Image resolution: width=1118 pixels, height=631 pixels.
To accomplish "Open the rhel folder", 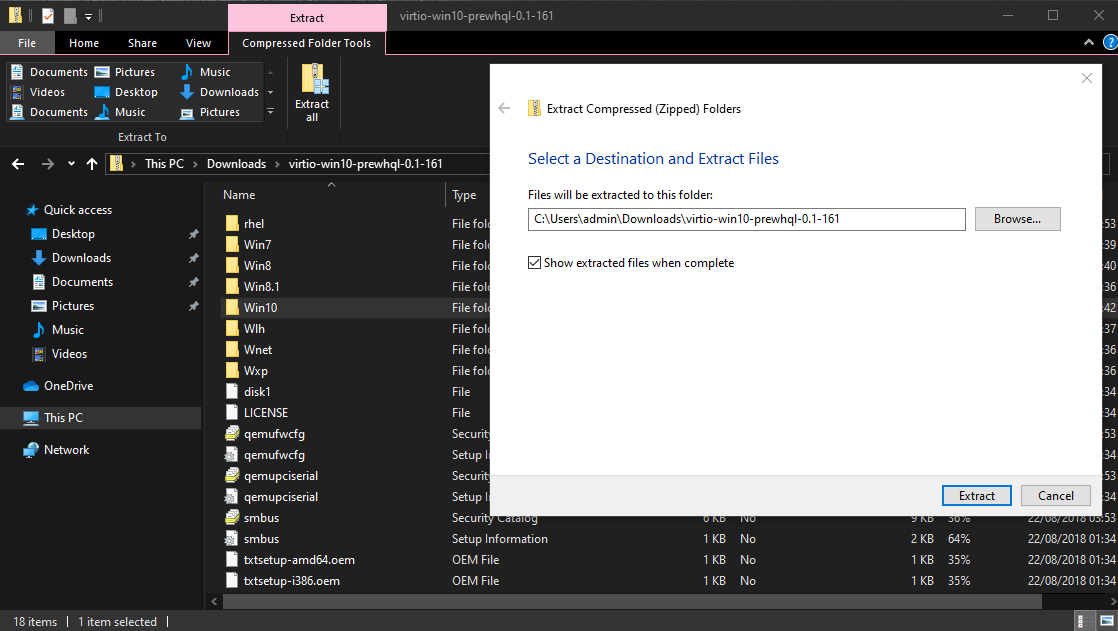I will pos(245,223).
